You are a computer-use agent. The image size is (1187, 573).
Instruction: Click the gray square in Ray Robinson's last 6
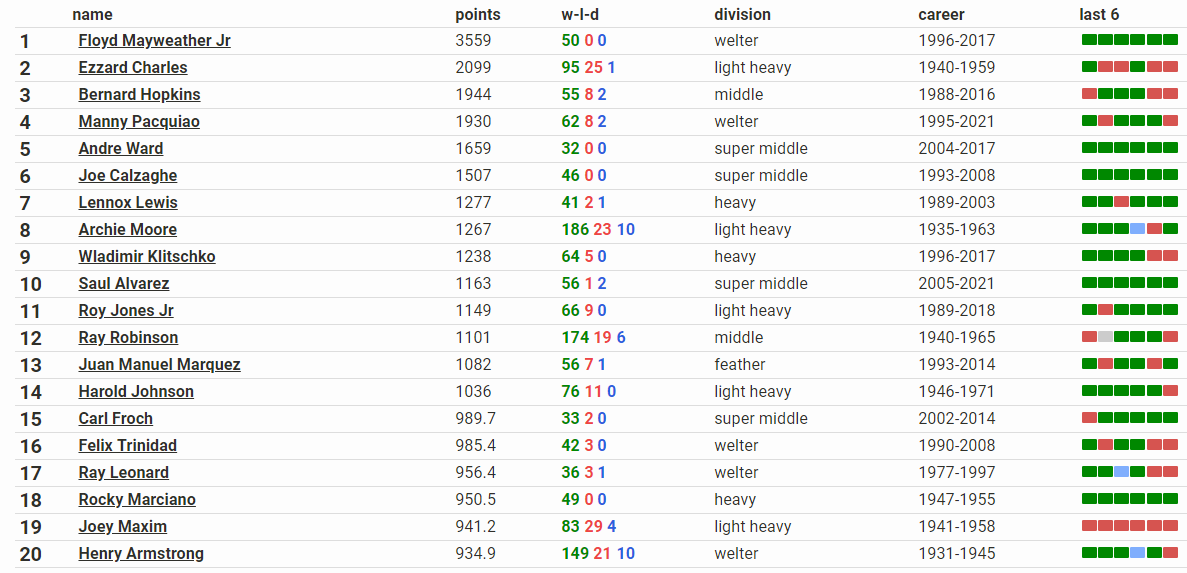tap(1105, 337)
